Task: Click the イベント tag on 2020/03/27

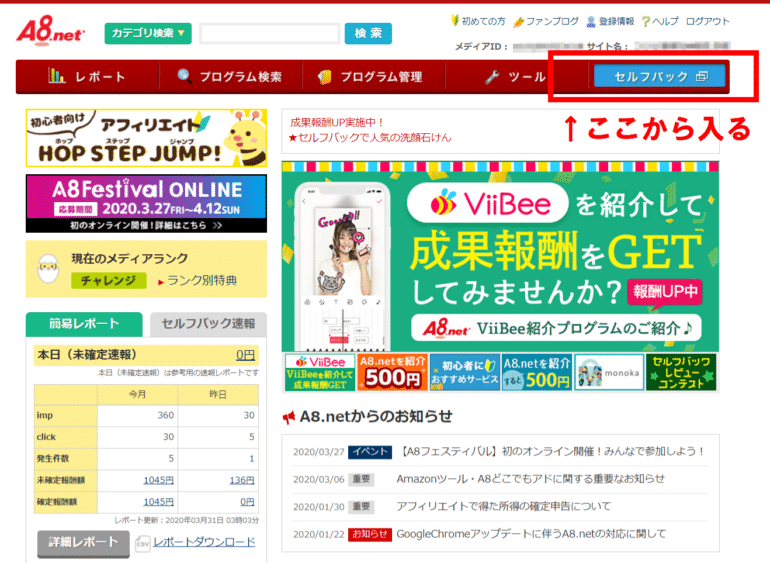Action: click(370, 451)
